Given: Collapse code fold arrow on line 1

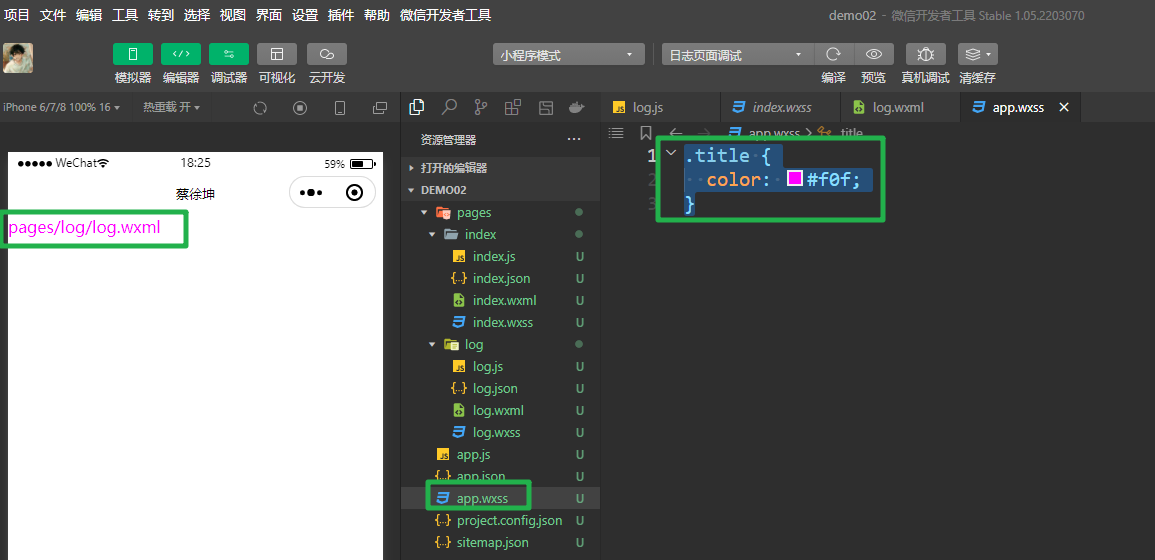Looking at the screenshot, I should (670, 153).
